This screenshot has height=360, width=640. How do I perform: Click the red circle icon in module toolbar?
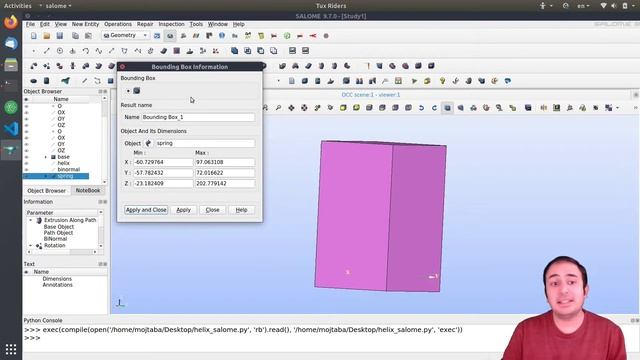click(326, 36)
